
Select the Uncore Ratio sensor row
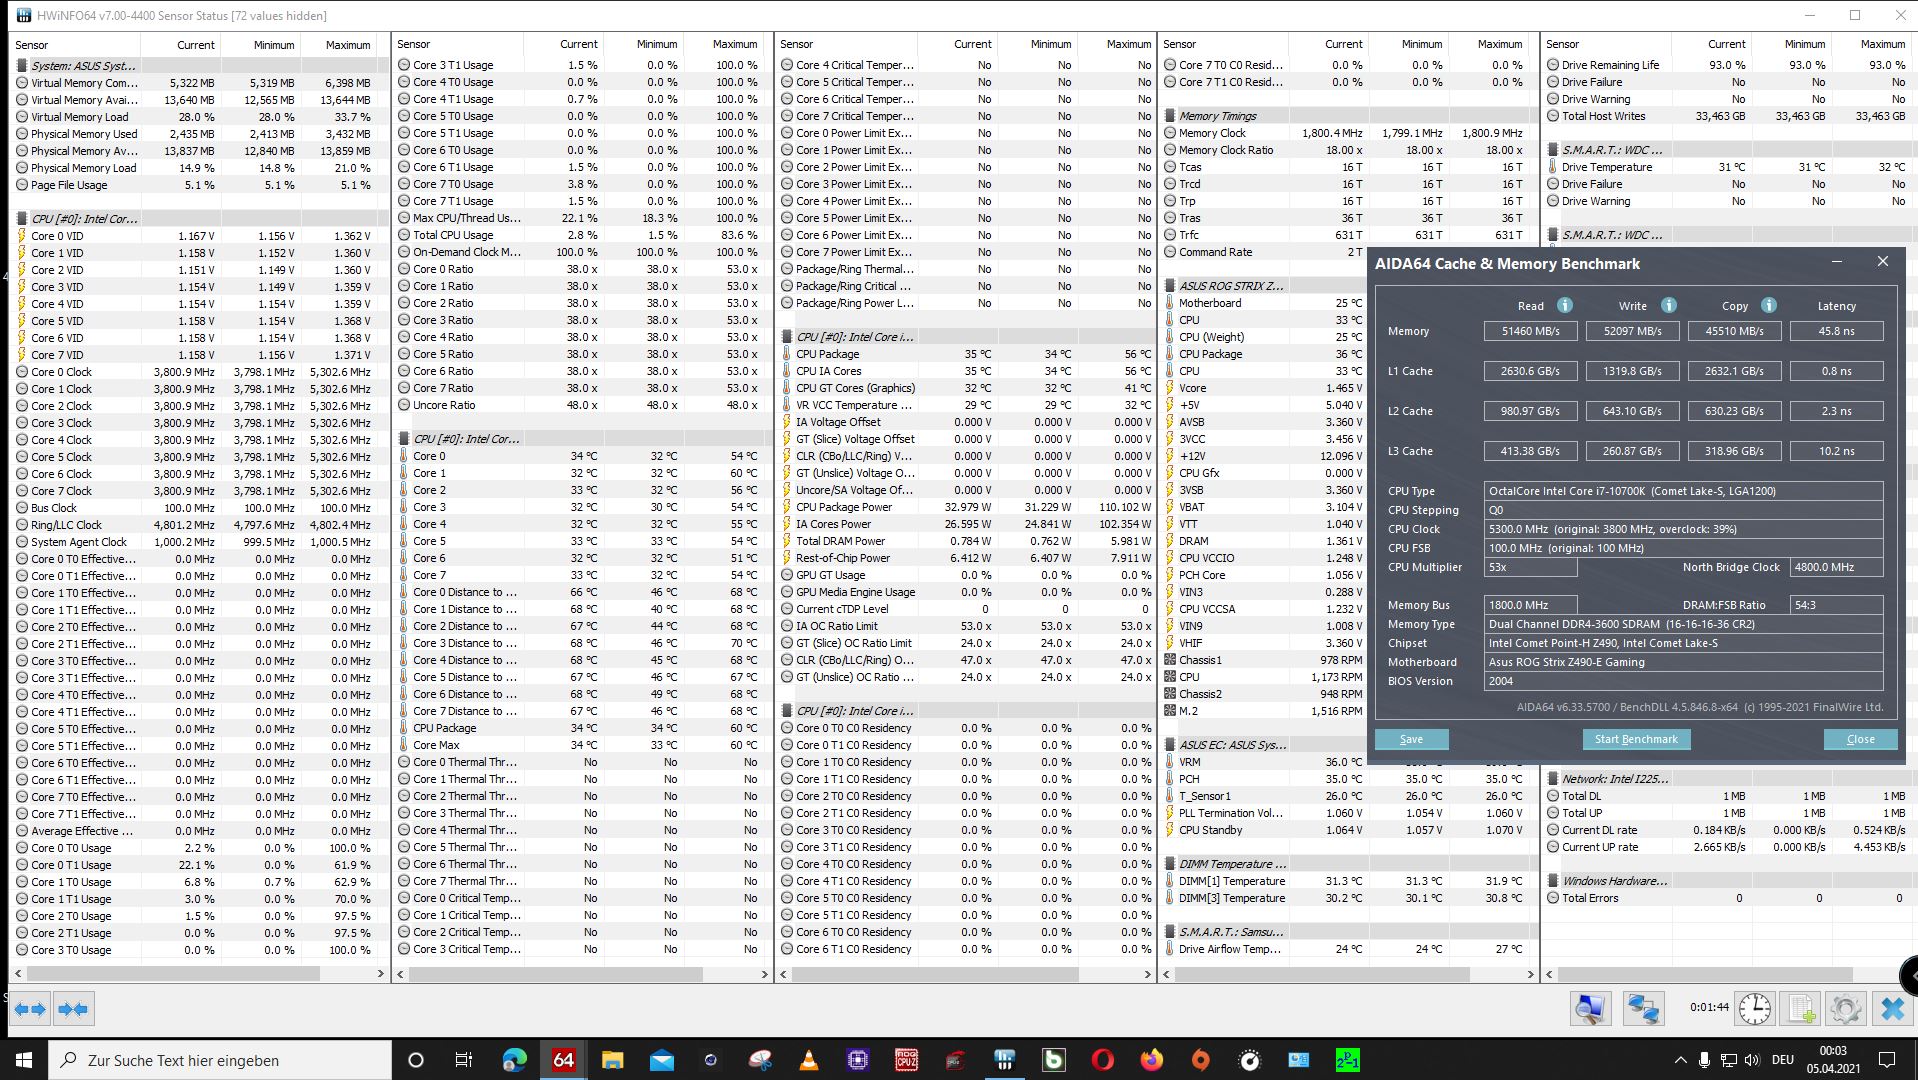581,405
